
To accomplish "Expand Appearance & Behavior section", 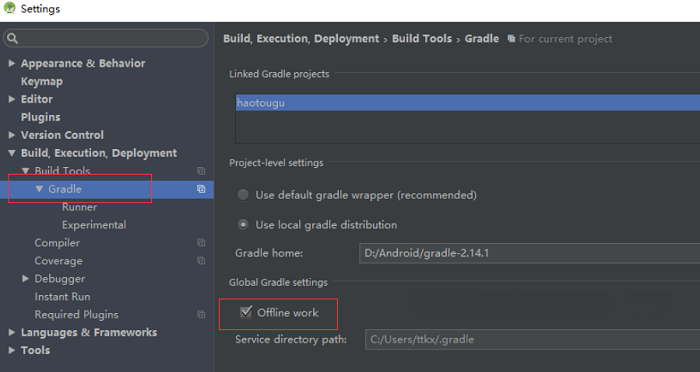I will coord(12,63).
